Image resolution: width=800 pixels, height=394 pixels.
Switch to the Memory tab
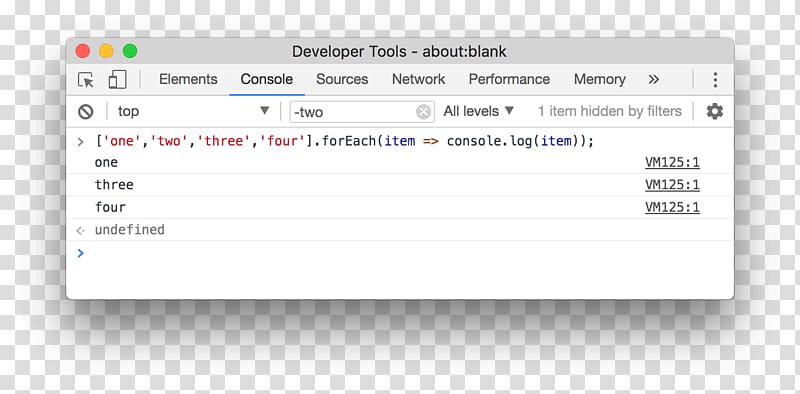(599, 80)
